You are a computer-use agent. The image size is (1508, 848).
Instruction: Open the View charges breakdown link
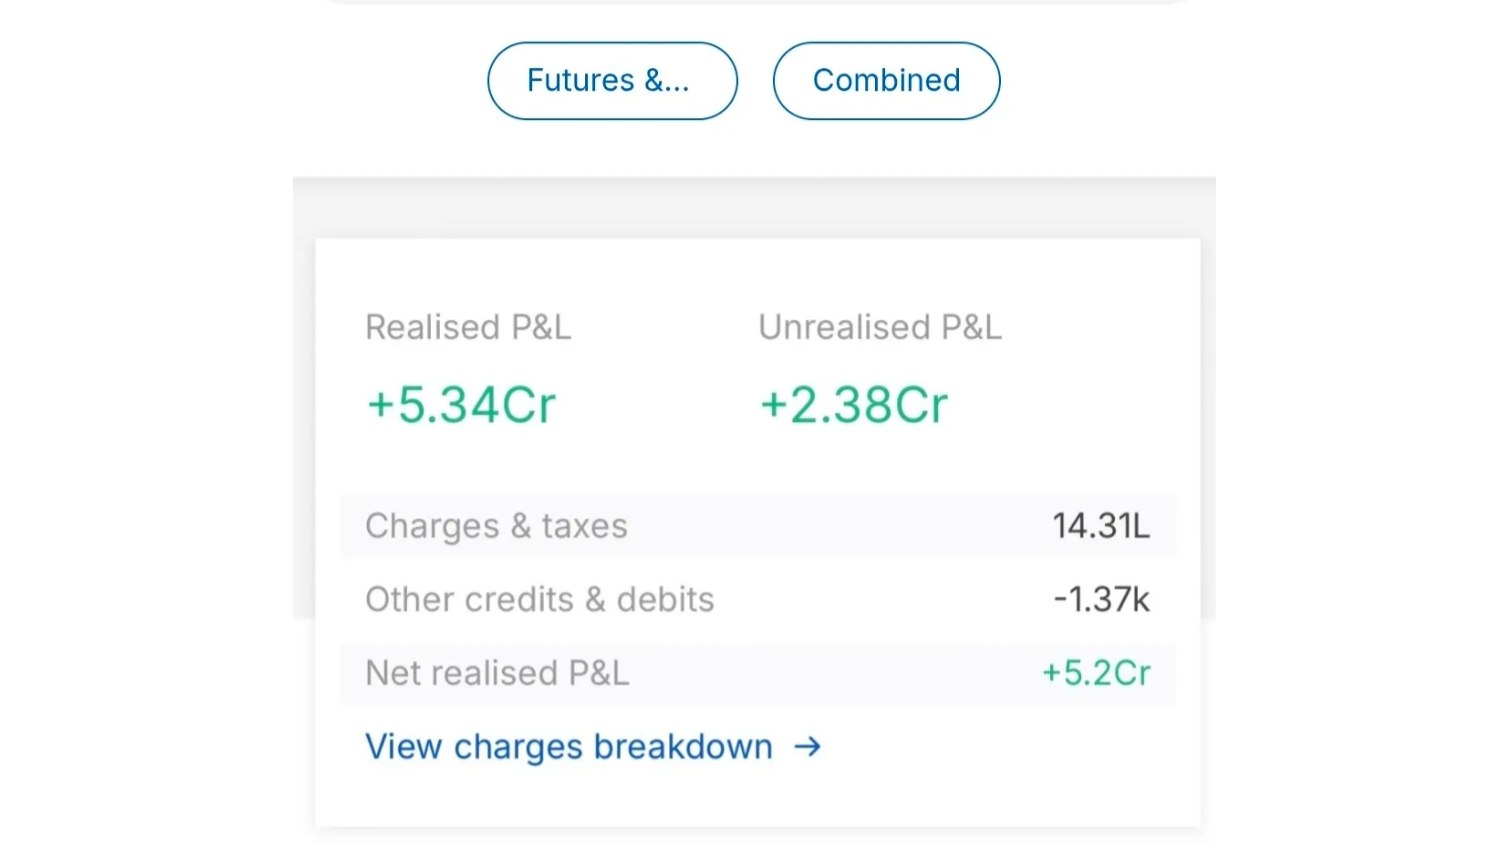593,746
